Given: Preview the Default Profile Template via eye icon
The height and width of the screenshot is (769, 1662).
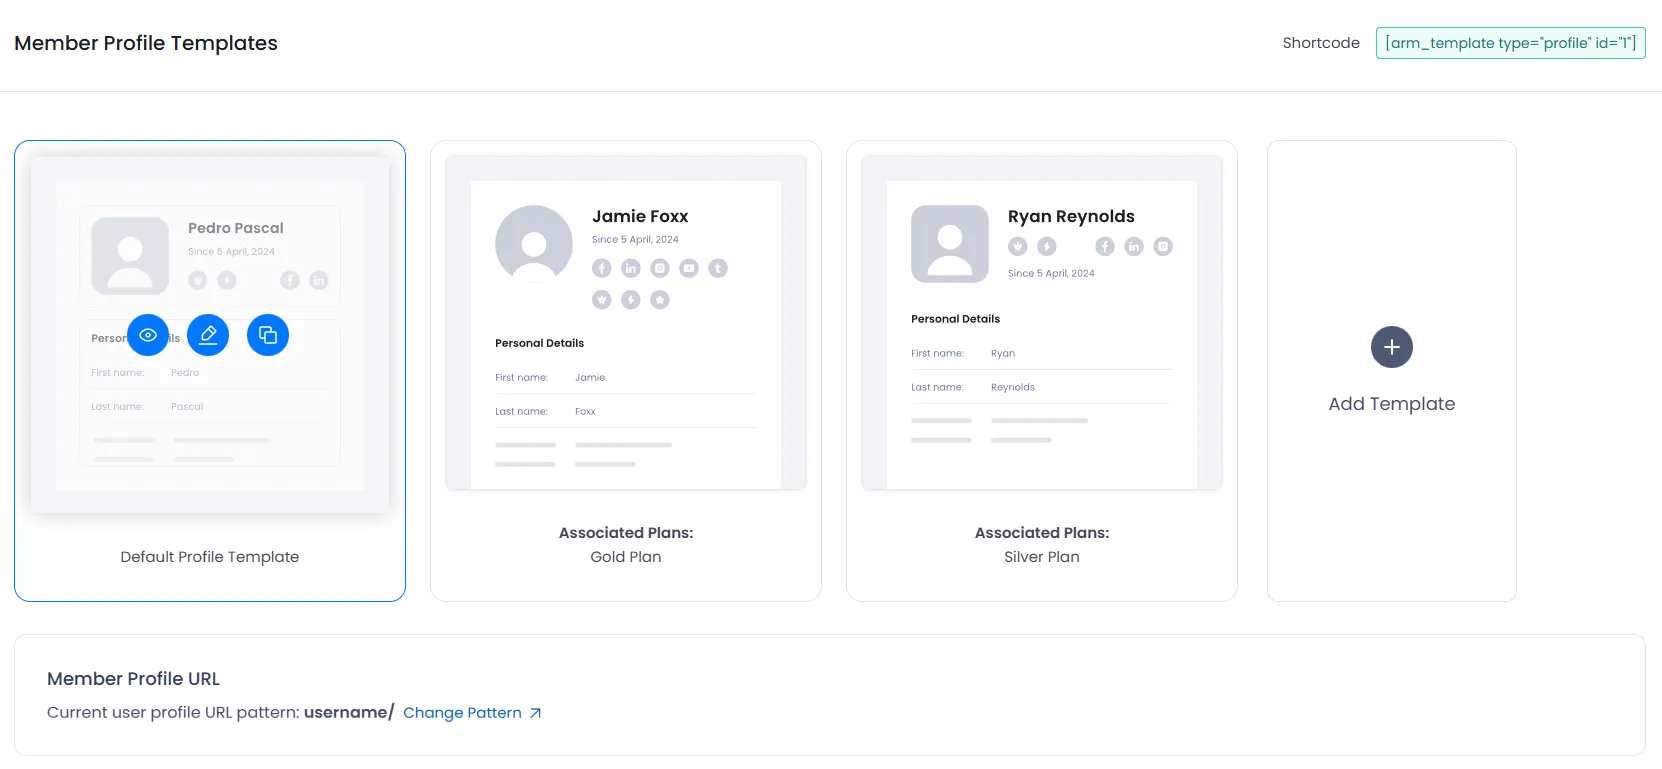Looking at the screenshot, I should 148,335.
